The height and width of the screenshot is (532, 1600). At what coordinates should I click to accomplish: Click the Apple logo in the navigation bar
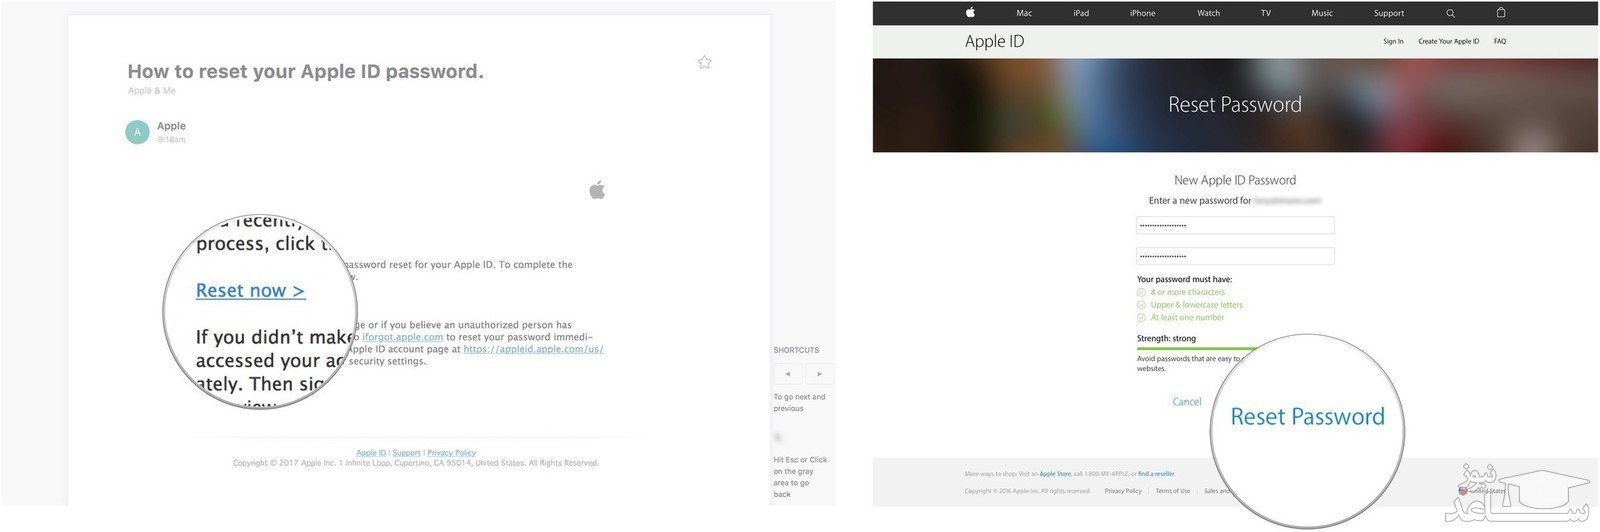tap(969, 13)
